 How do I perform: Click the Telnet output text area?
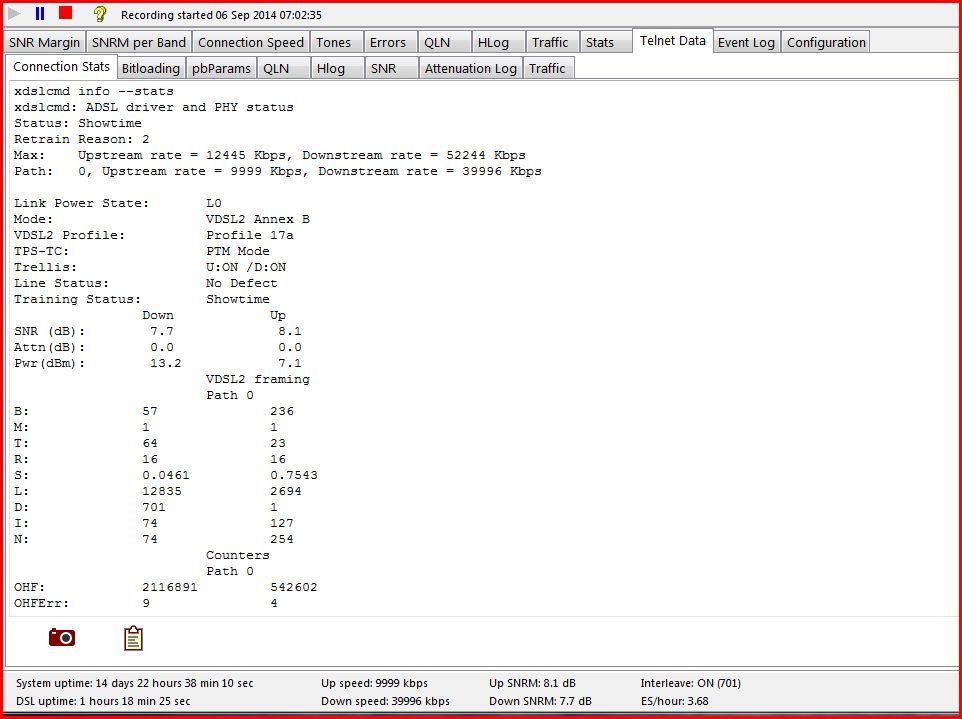[482, 347]
